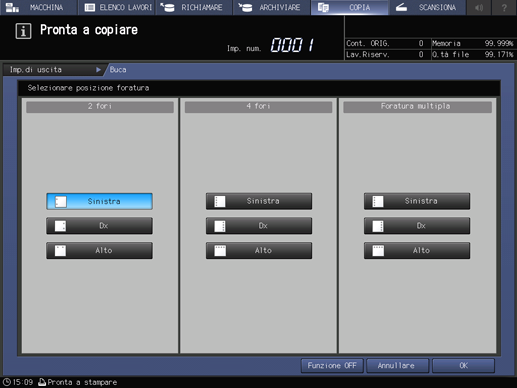
Task: Click the clock icon in status bar
Action: [7, 382]
